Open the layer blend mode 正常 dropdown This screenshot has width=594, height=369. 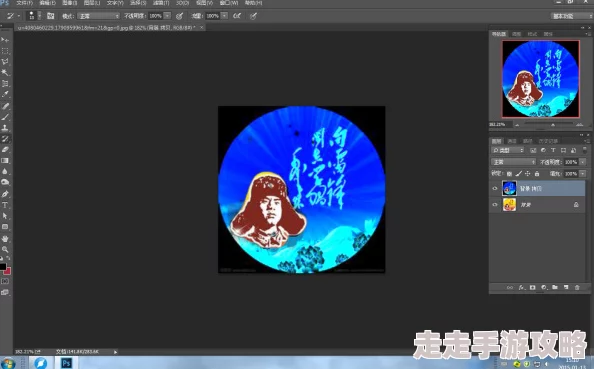click(x=513, y=162)
